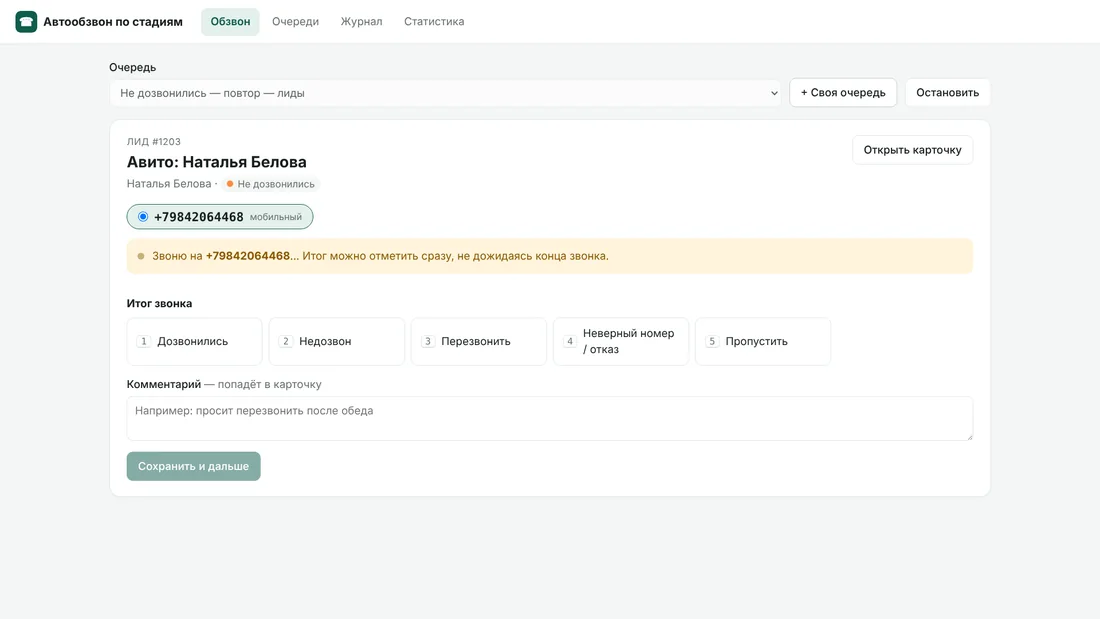
Task: Click the Сохранить и дальше button
Action: (194, 466)
